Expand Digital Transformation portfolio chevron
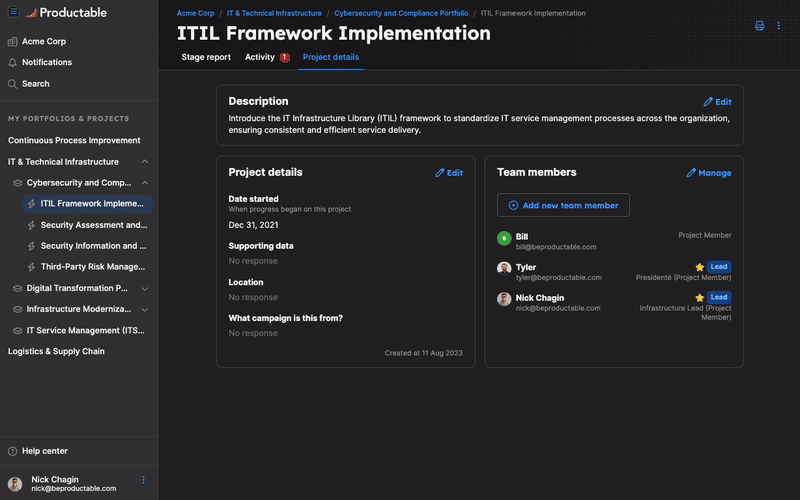The width and height of the screenshot is (800, 500). click(x=144, y=288)
